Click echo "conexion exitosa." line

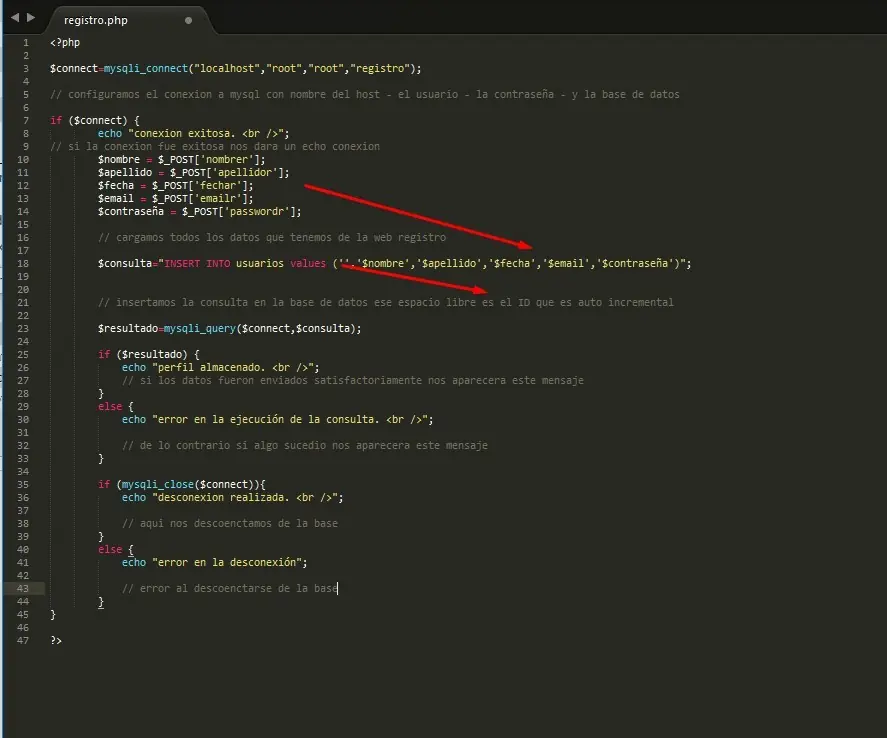coord(193,133)
